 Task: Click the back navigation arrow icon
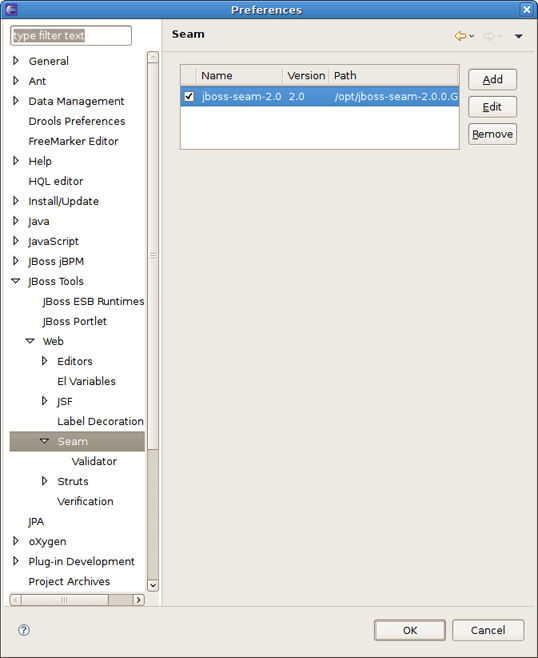click(x=460, y=36)
